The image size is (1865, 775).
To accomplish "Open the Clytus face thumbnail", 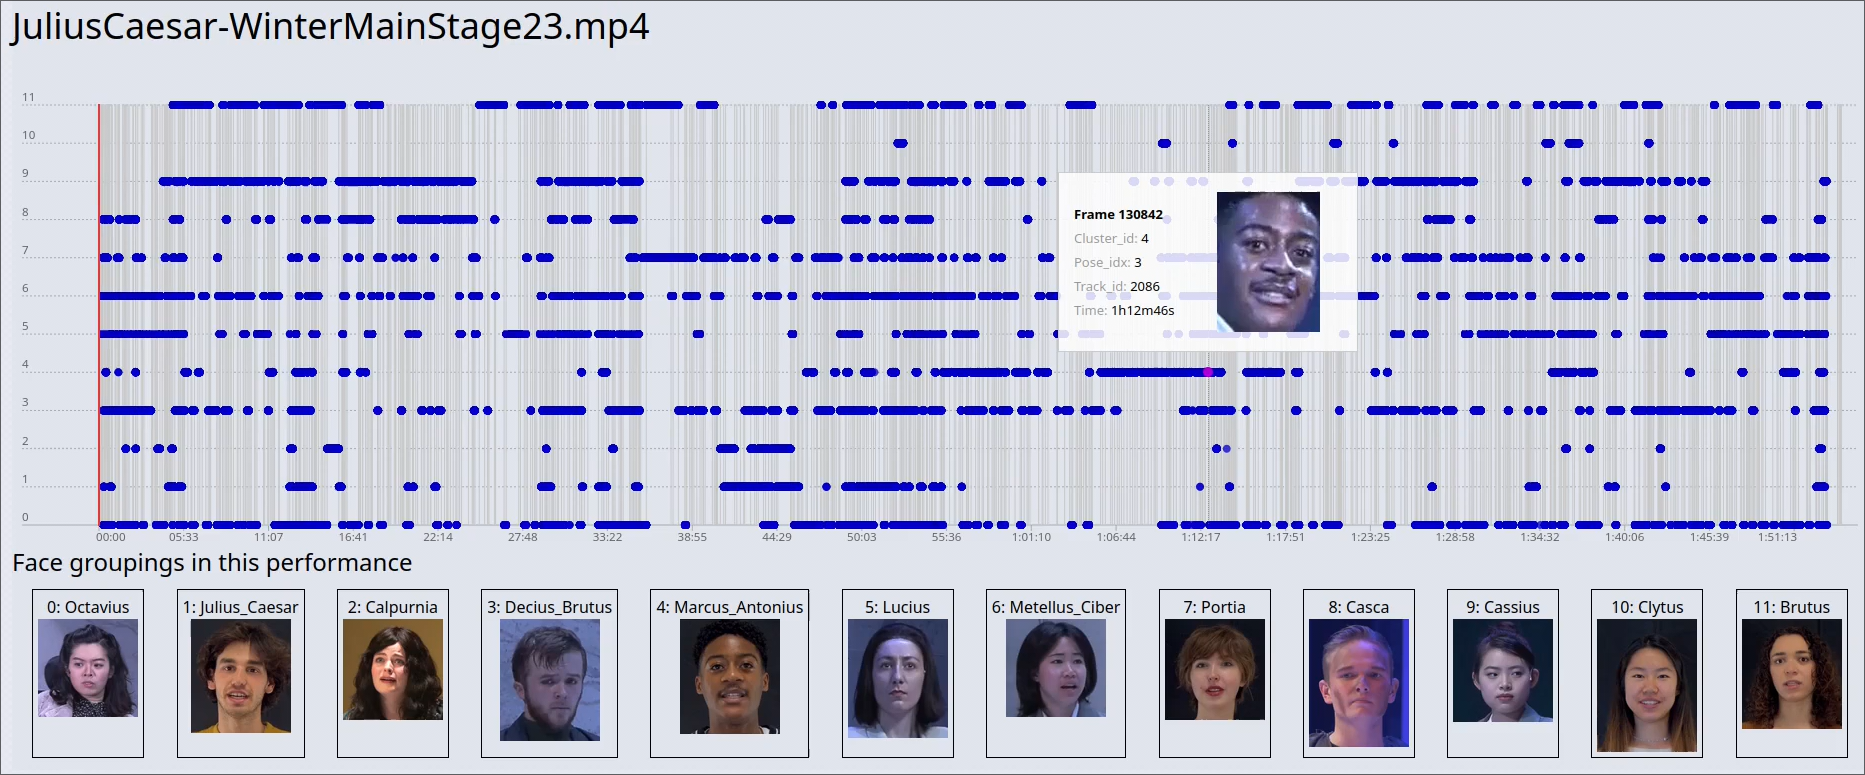I will tap(1647, 686).
